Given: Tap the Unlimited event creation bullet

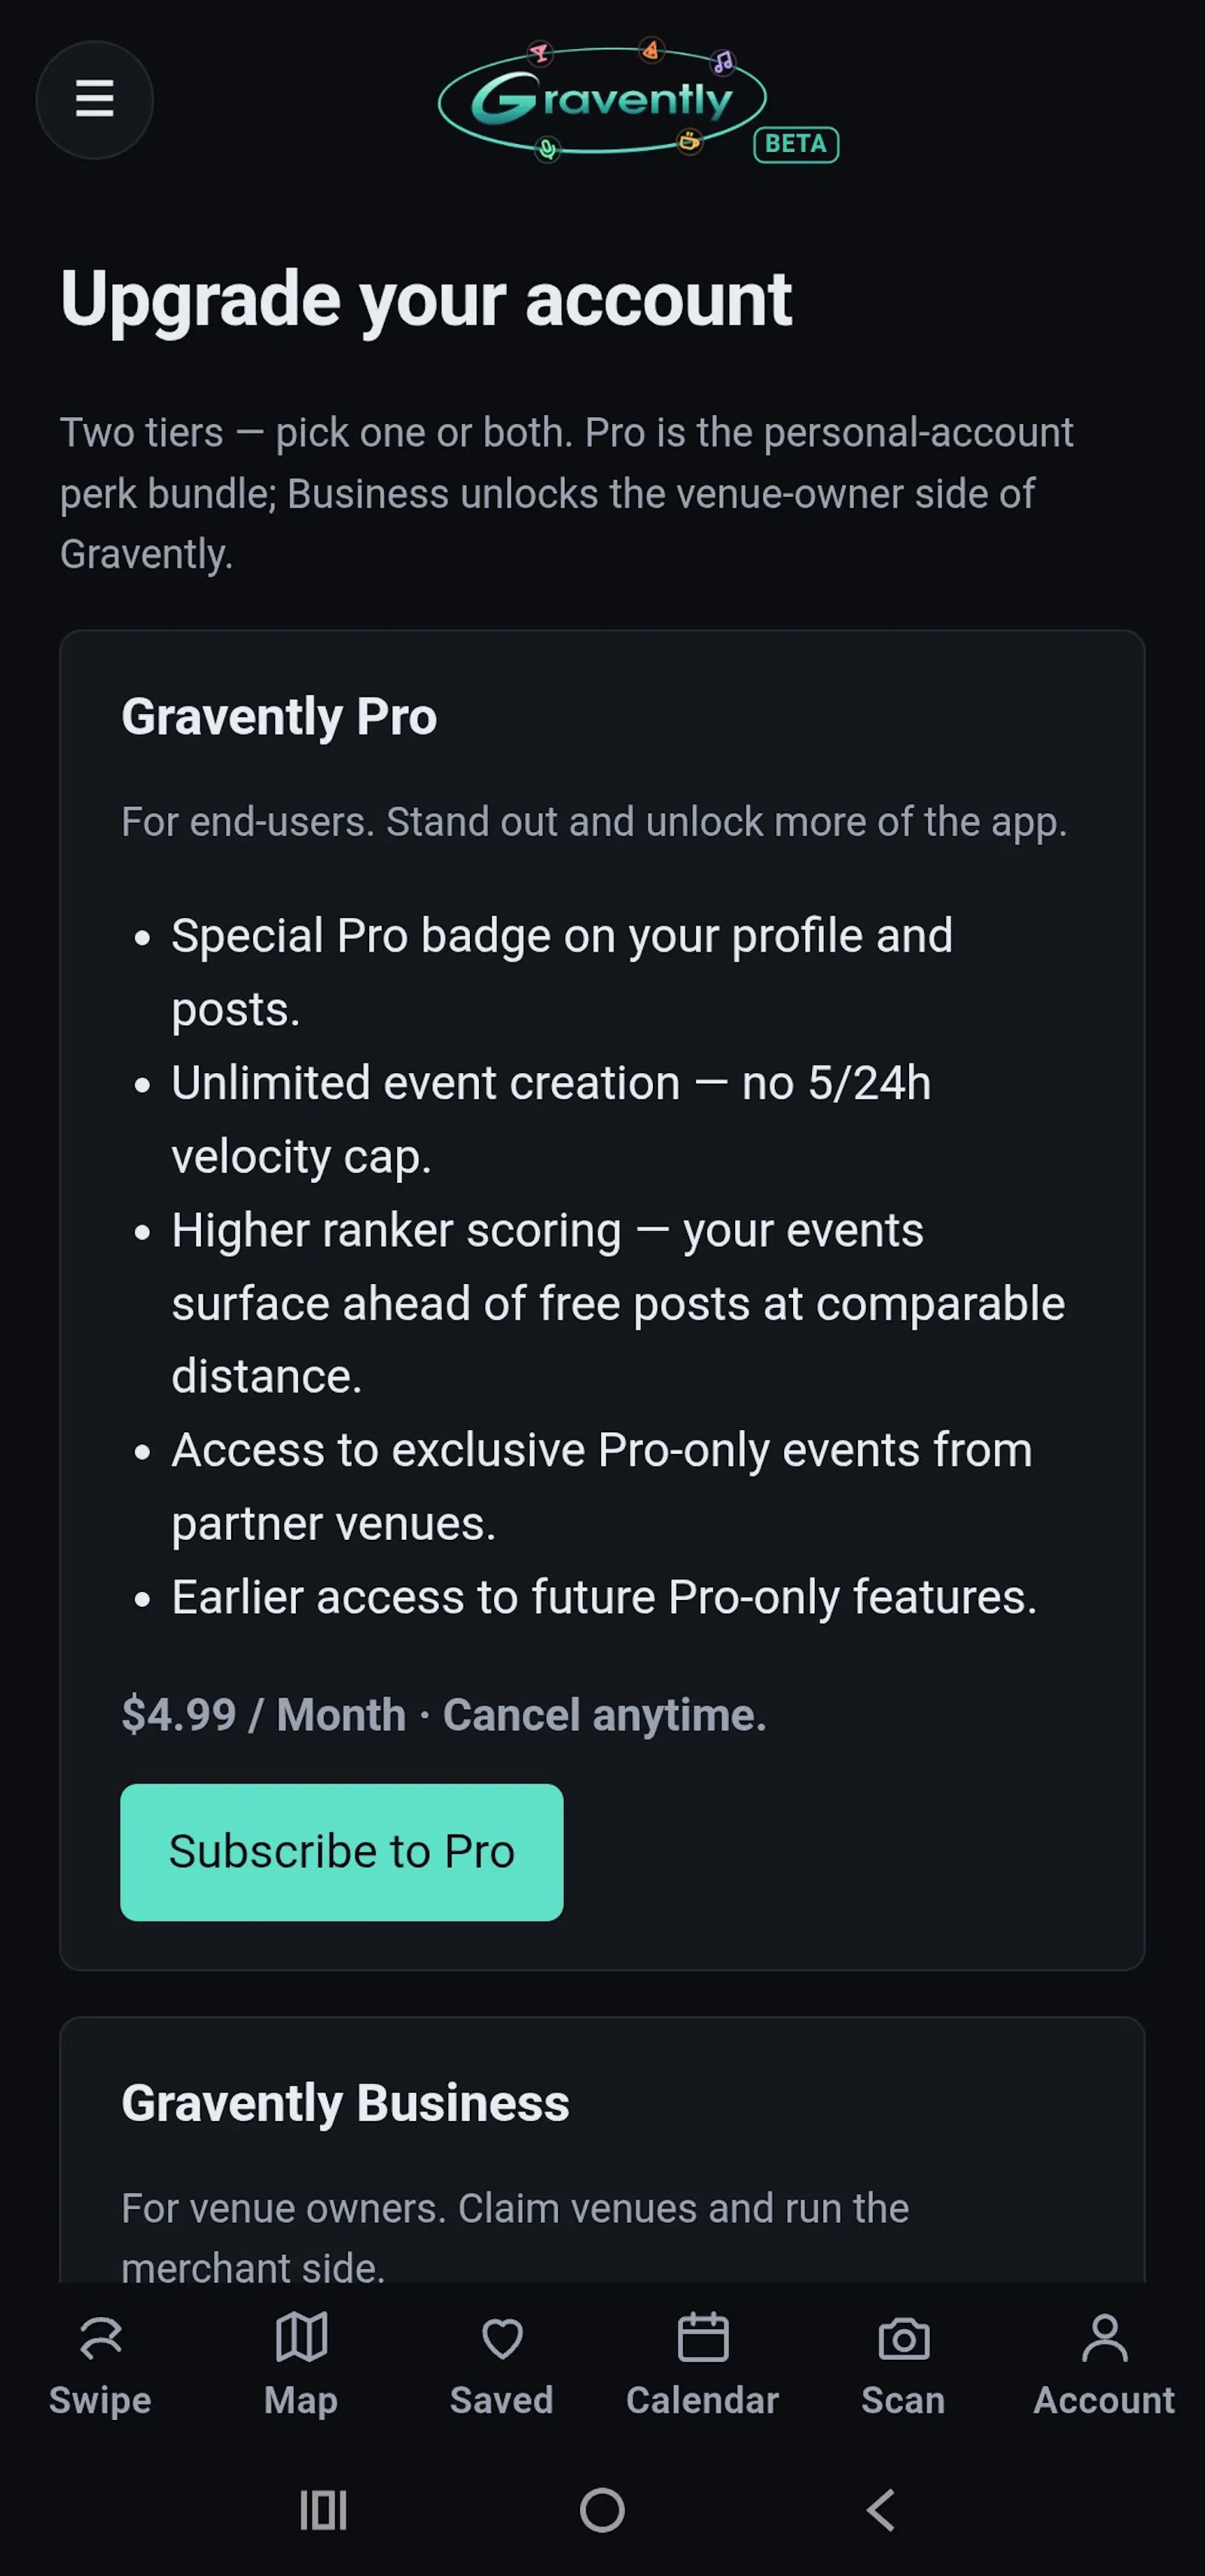Looking at the screenshot, I should point(551,1120).
